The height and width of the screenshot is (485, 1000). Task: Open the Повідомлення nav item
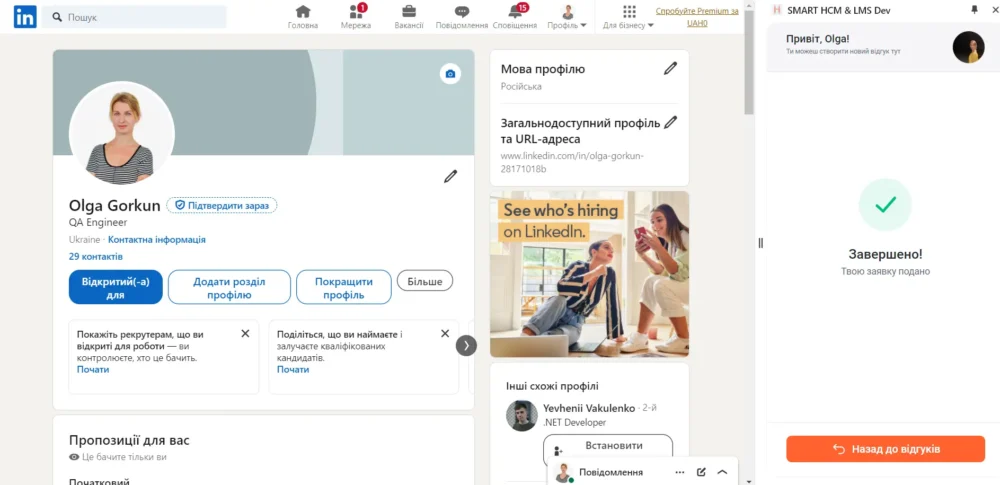point(462,16)
